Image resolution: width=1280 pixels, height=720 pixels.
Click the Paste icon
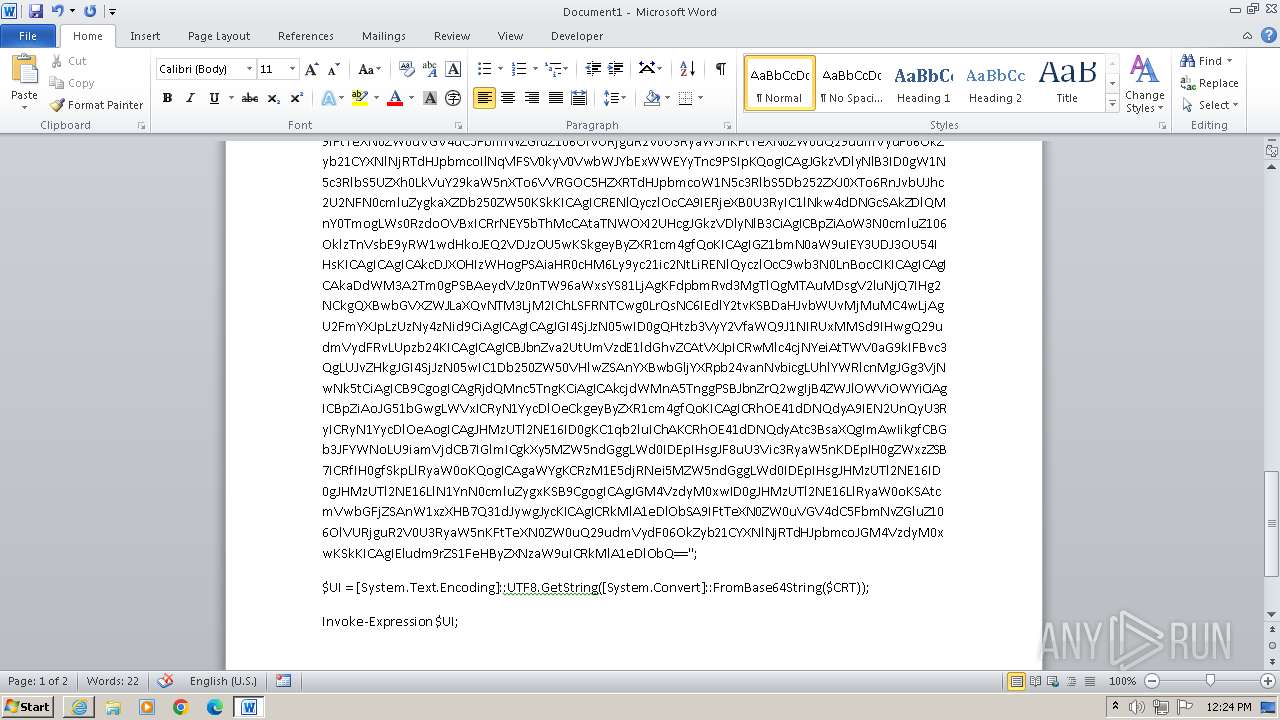pos(24,70)
